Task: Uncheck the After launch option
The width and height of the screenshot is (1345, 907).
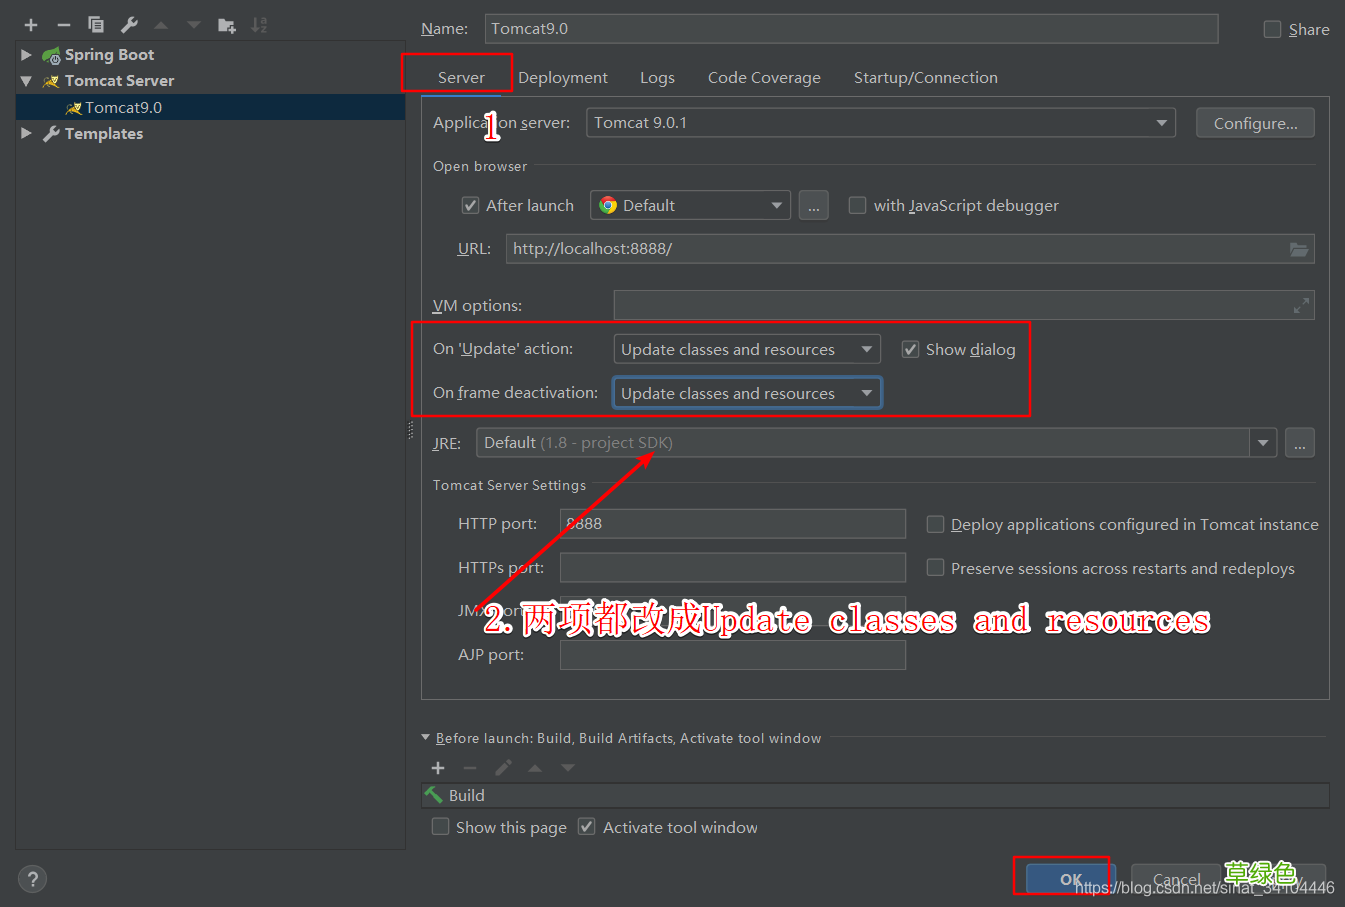Action: pos(470,205)
